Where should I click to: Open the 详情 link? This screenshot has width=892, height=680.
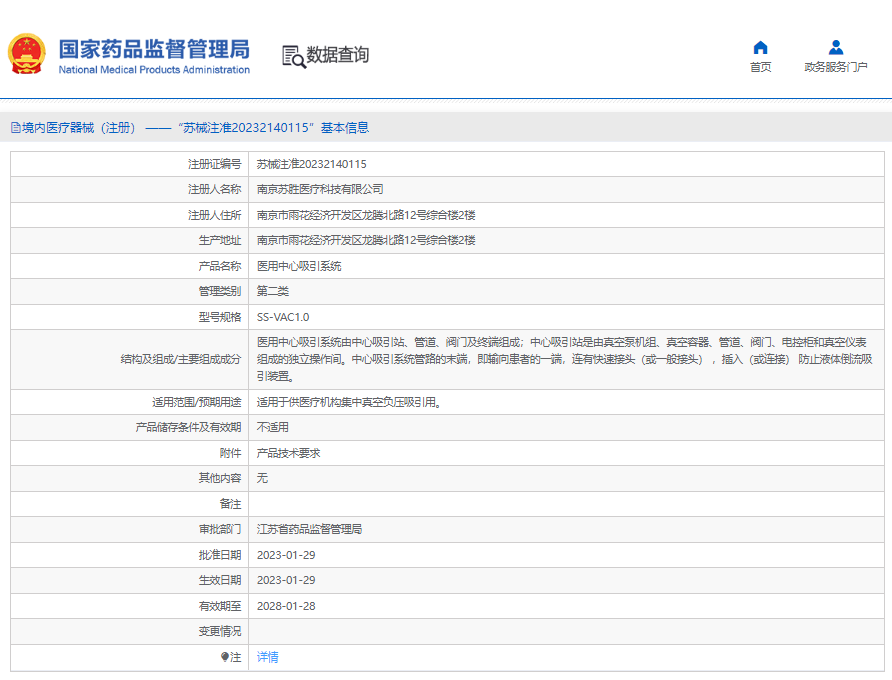click(267, 657)
